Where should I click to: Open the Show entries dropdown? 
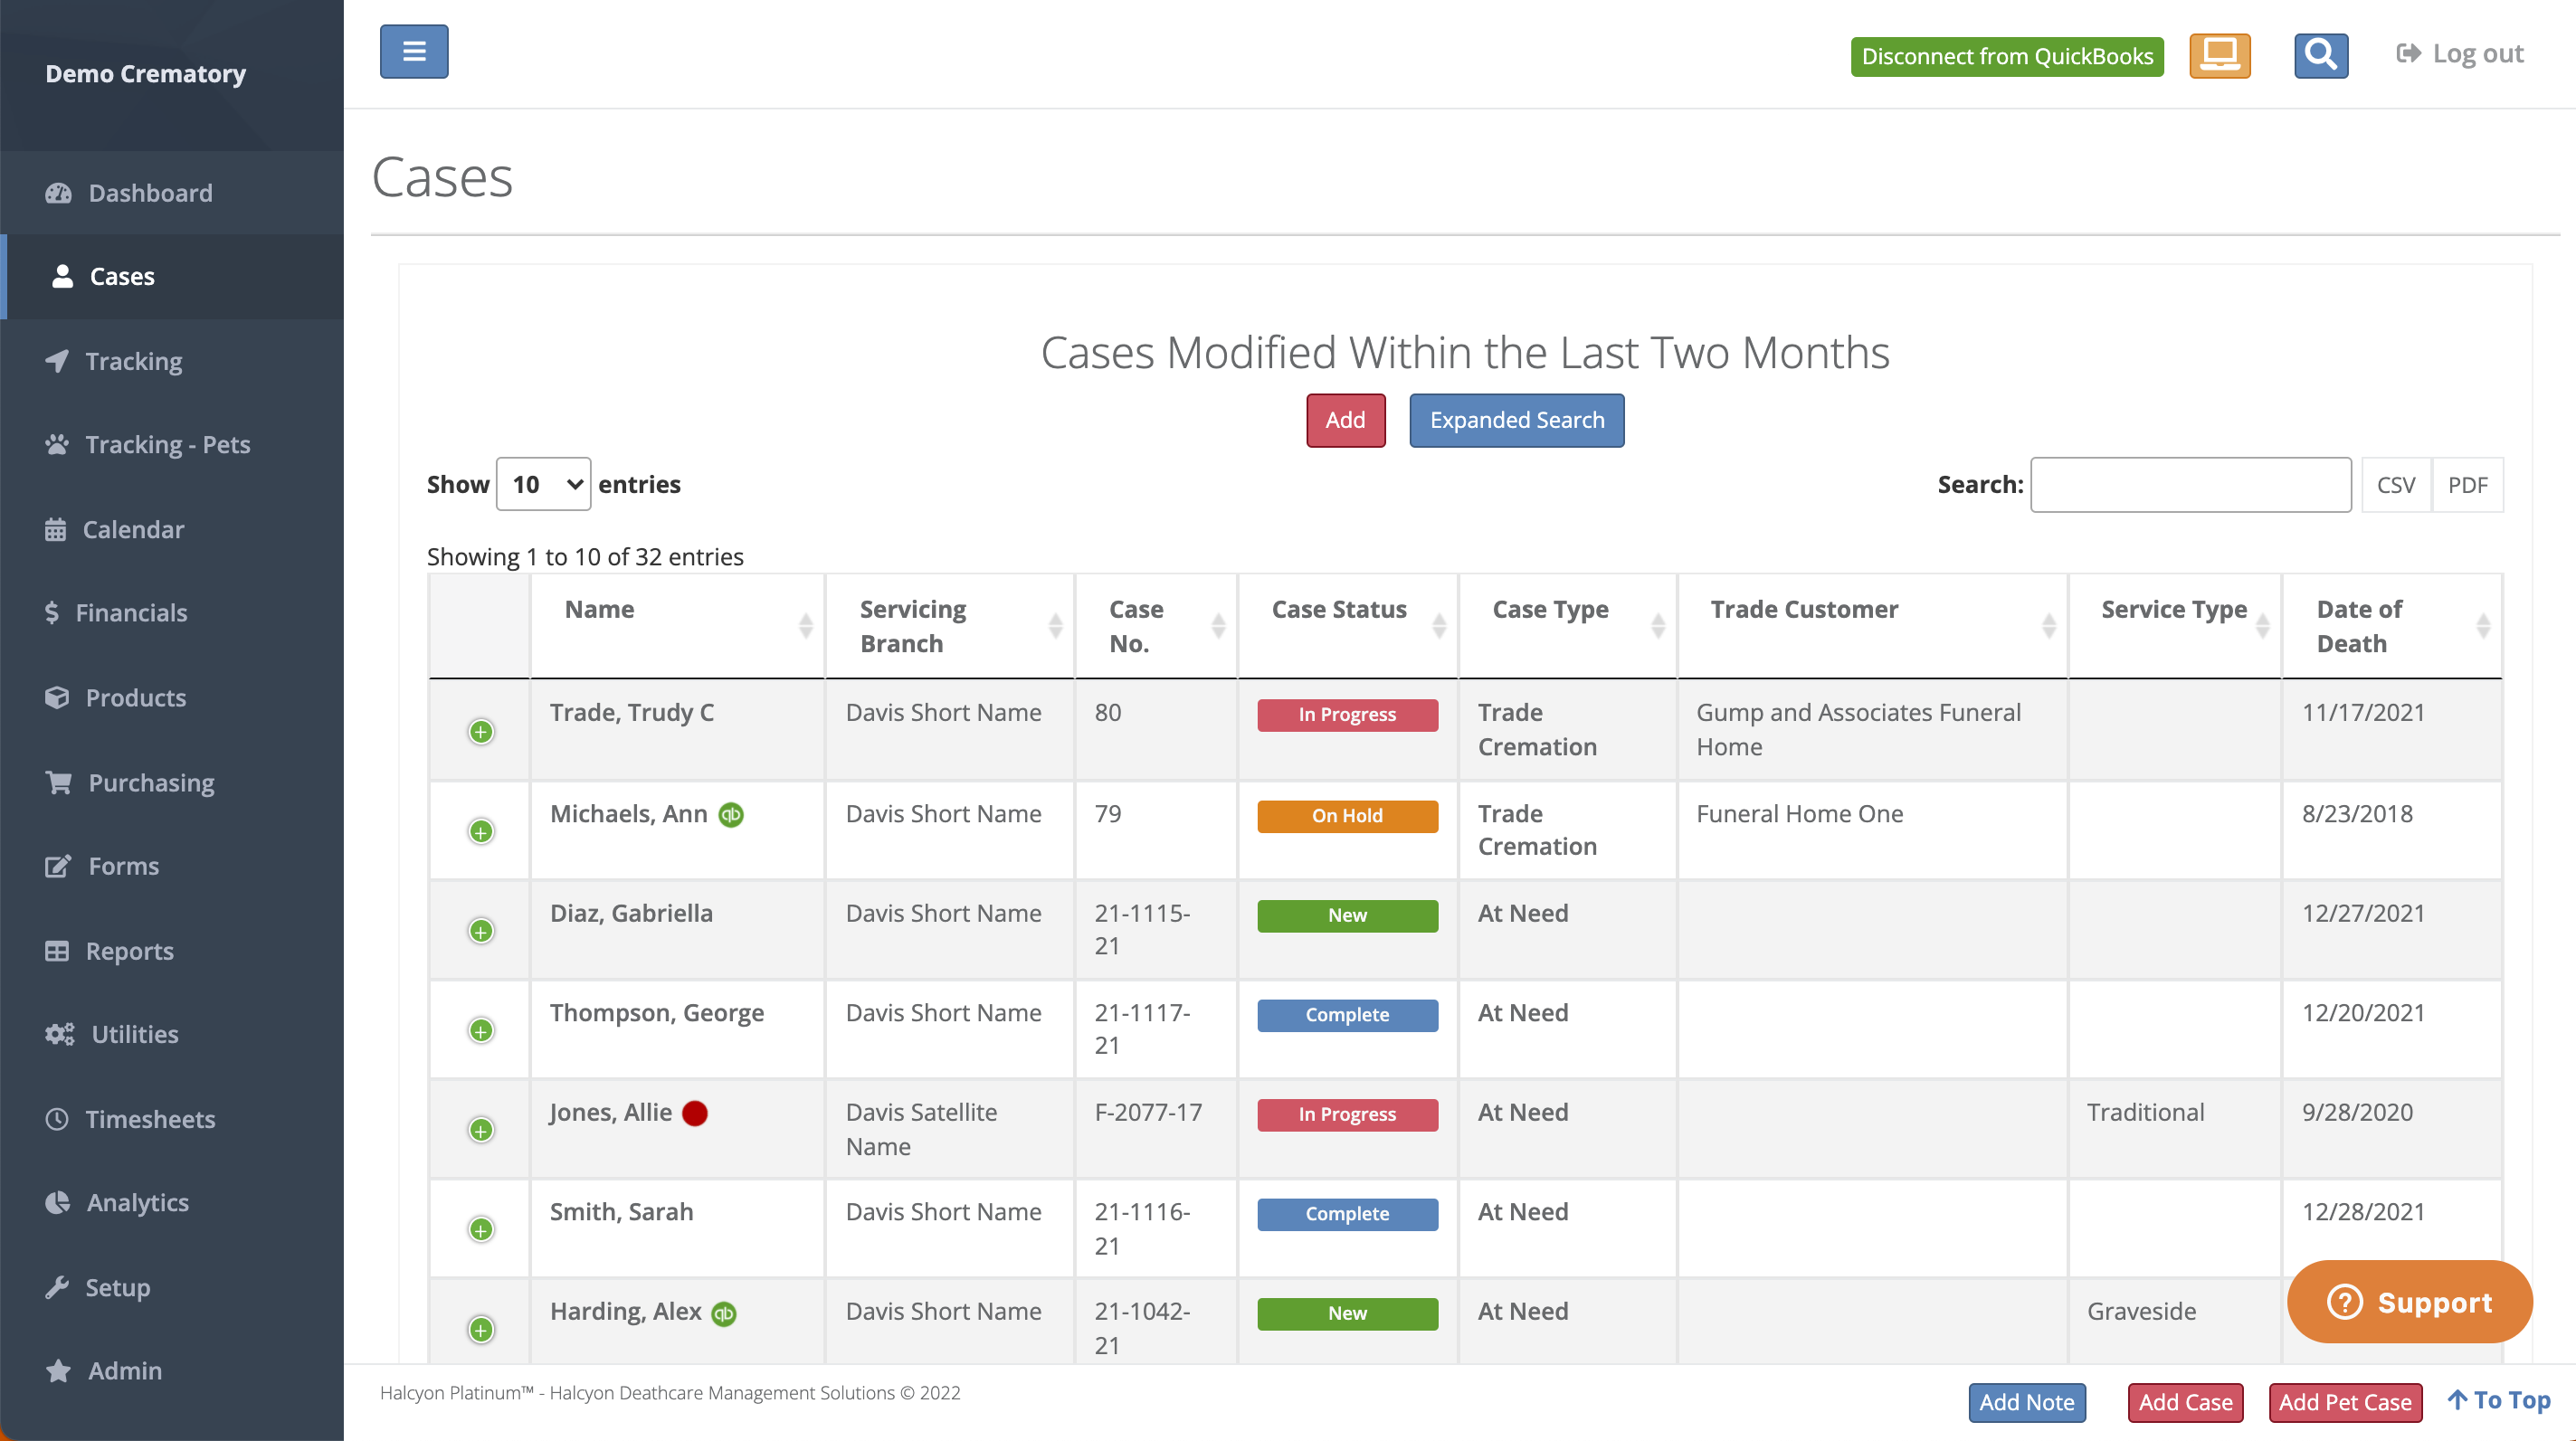click(543, 483)
